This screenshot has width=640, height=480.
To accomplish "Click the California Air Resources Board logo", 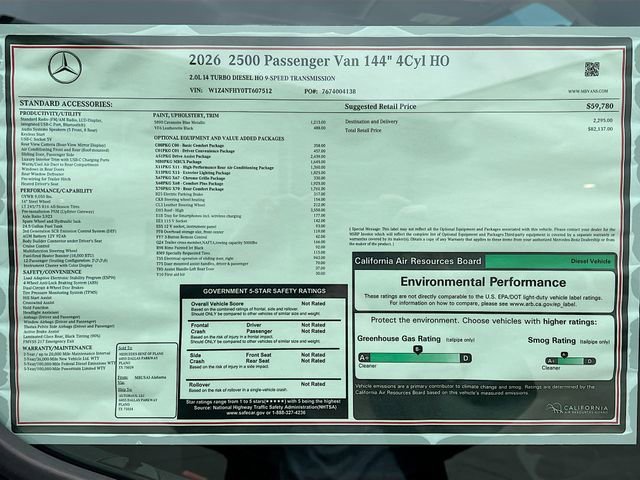I will coord(577,408).
